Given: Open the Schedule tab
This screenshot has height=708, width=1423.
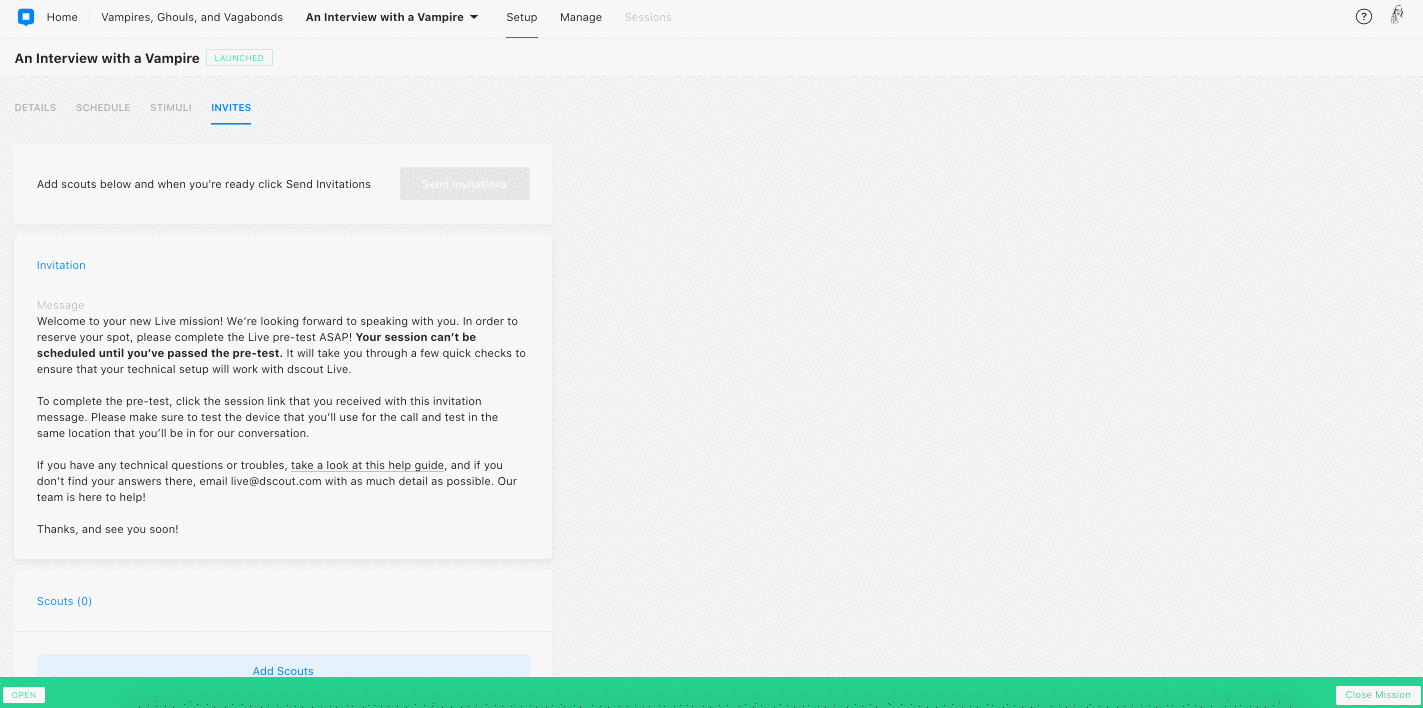Looking at the screenshot, I should point(103,108).
